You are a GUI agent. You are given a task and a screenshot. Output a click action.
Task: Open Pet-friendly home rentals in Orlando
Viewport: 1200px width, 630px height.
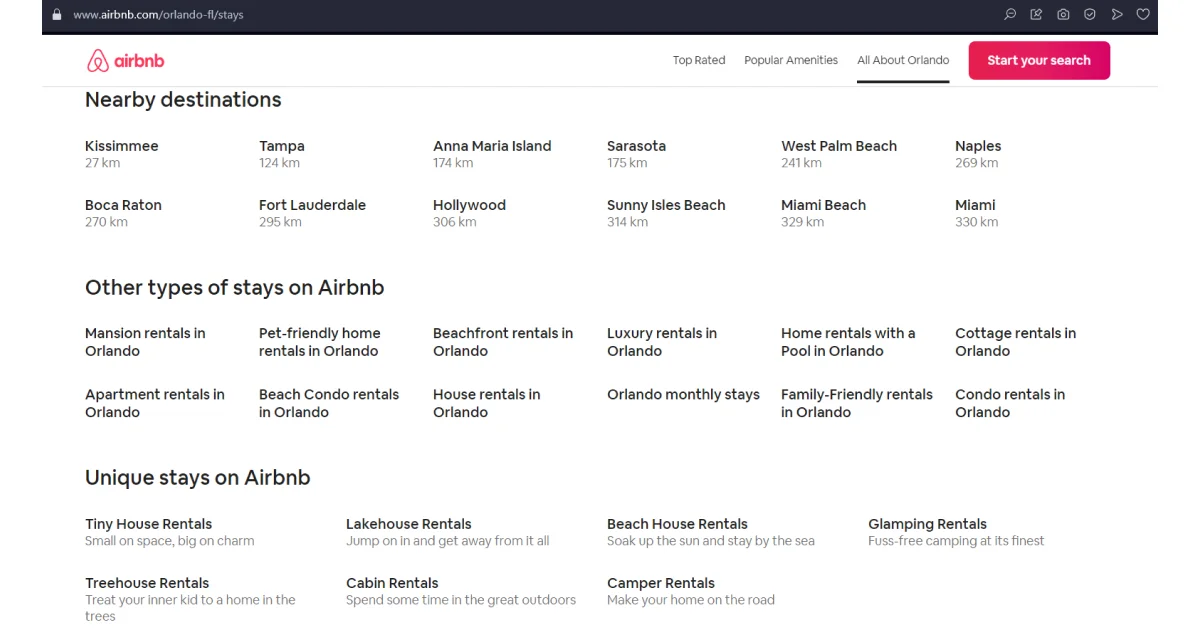click(x=320, y=342)
